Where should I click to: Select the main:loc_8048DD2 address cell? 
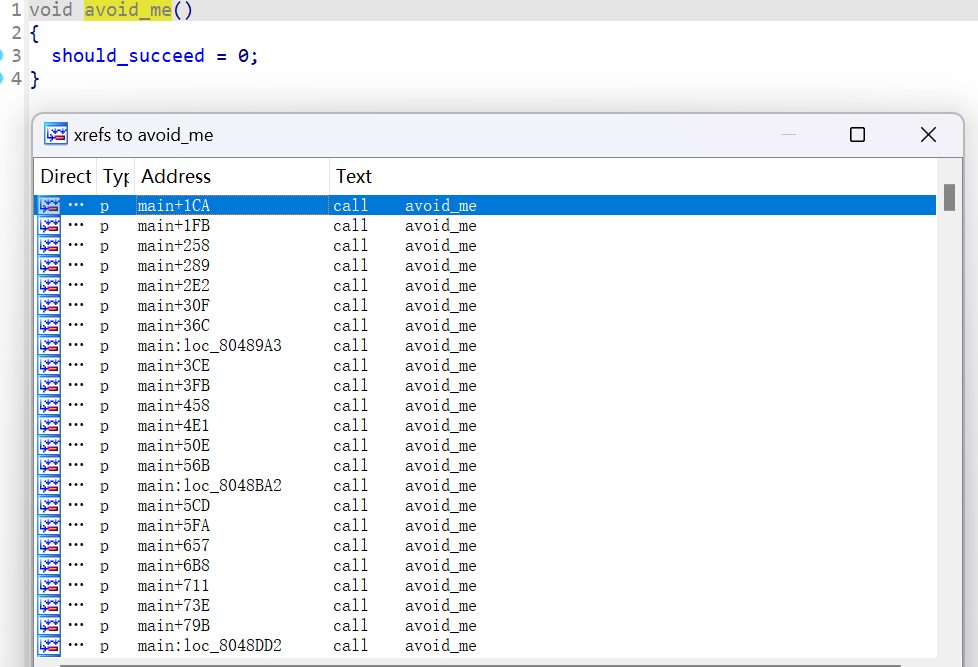click(x=232, y=645)
